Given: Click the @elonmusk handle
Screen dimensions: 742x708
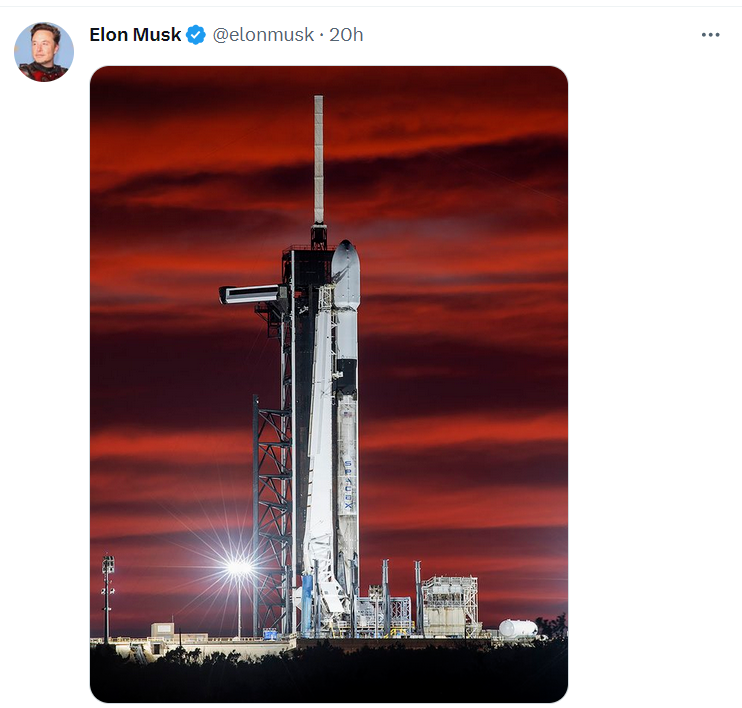Looking at the screenshot, I should 263,35.
